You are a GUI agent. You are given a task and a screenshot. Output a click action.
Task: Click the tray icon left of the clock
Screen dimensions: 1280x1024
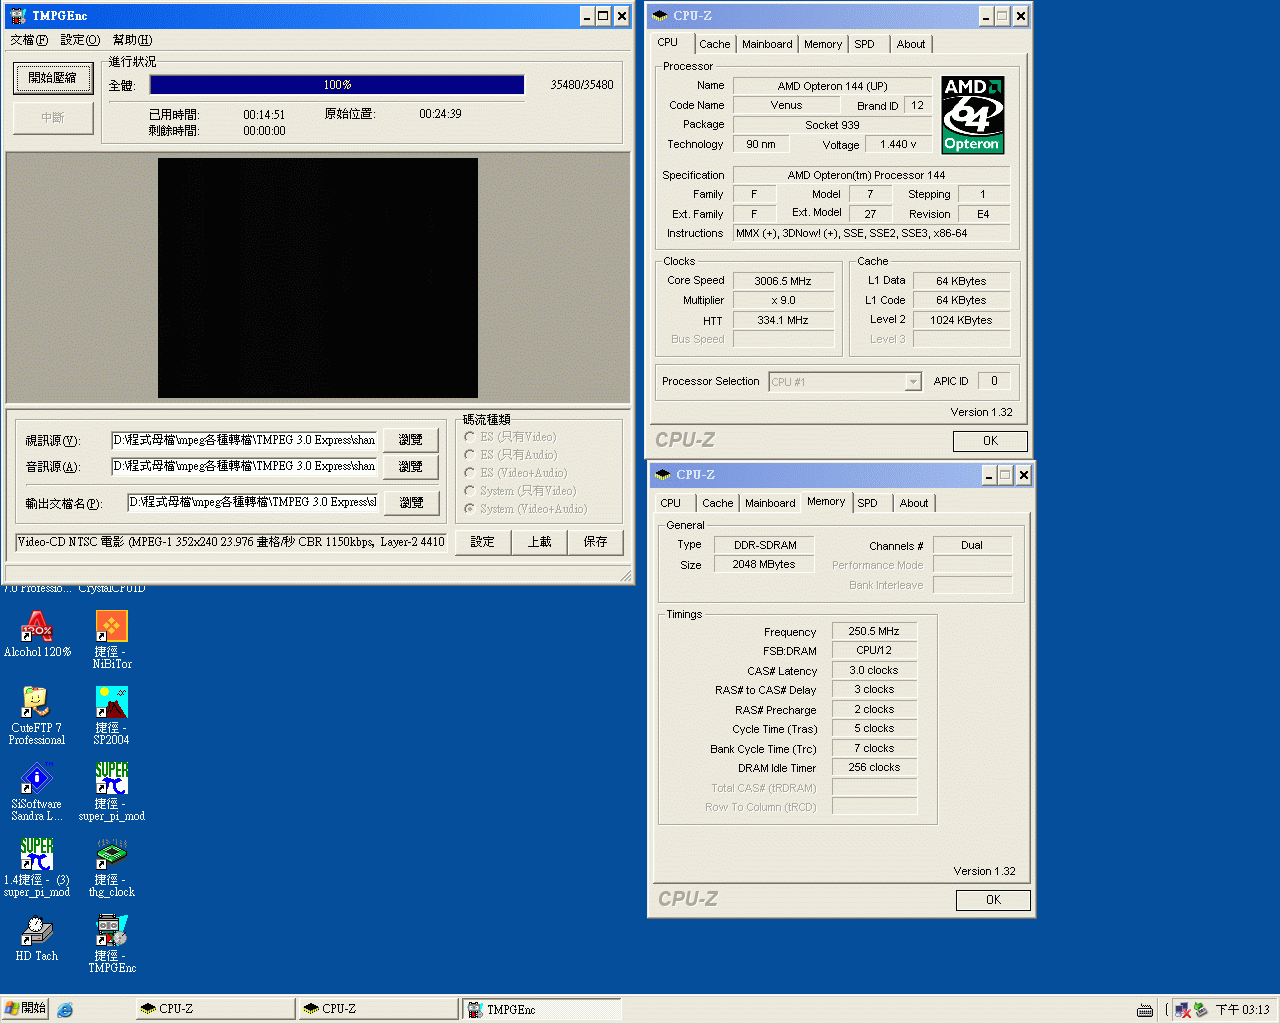(x=1201, y=1010)
